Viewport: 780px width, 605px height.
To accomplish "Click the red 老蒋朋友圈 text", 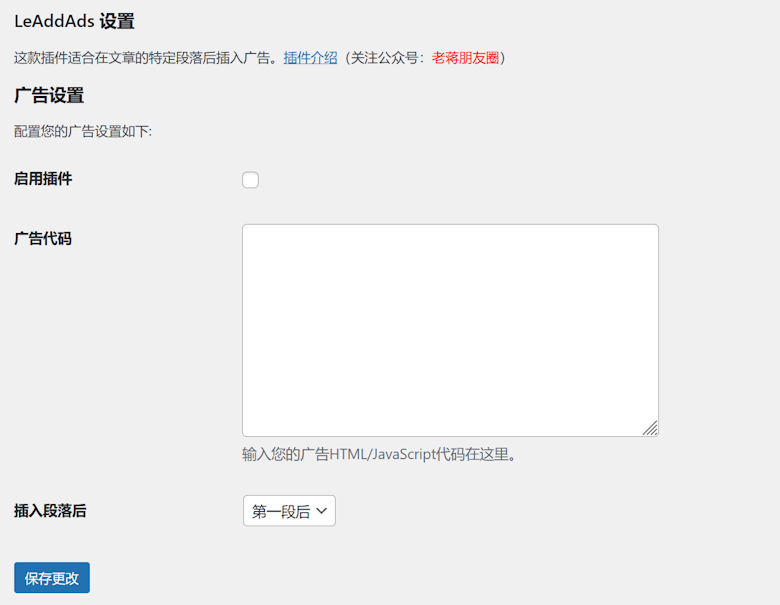I will click(465, 58).
